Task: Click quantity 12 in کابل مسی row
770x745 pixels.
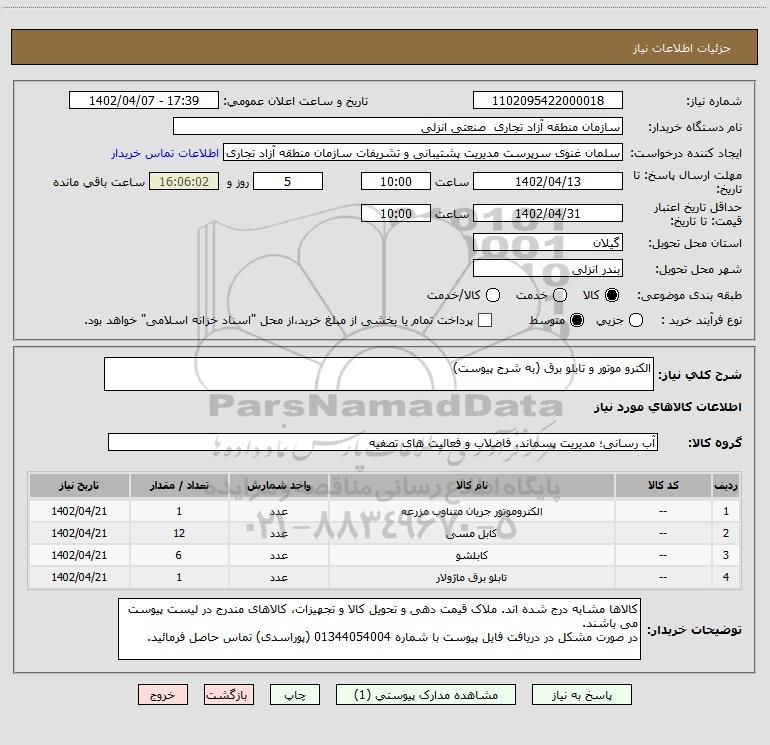Action: click(179, 533)
